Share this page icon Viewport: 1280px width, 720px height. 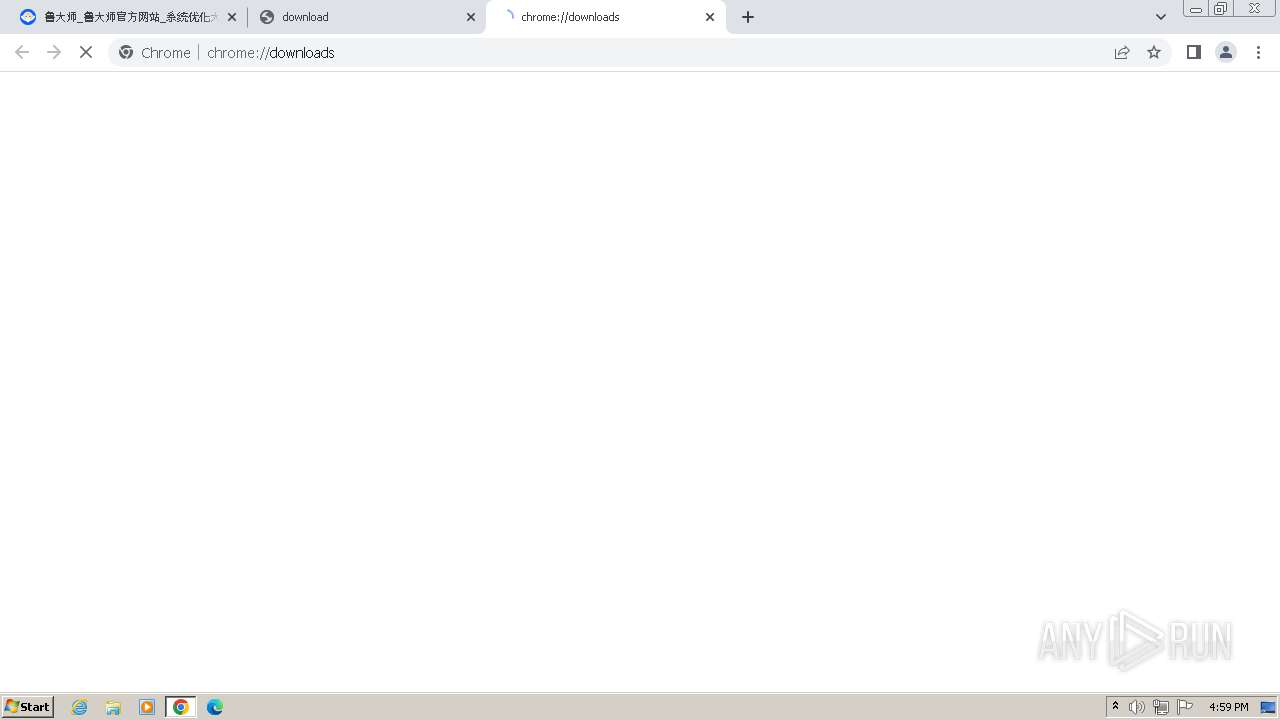point(1122,52)
